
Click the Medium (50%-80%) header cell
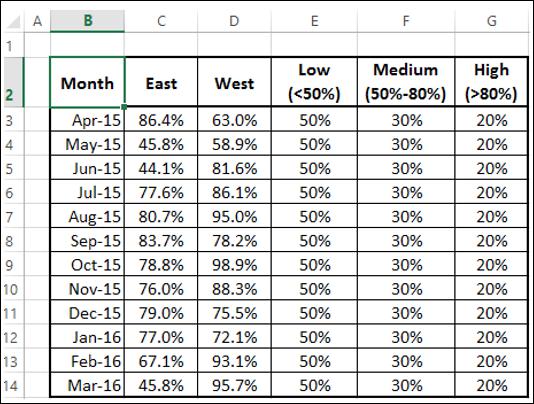pyautogui.click(x=406, y=83)
